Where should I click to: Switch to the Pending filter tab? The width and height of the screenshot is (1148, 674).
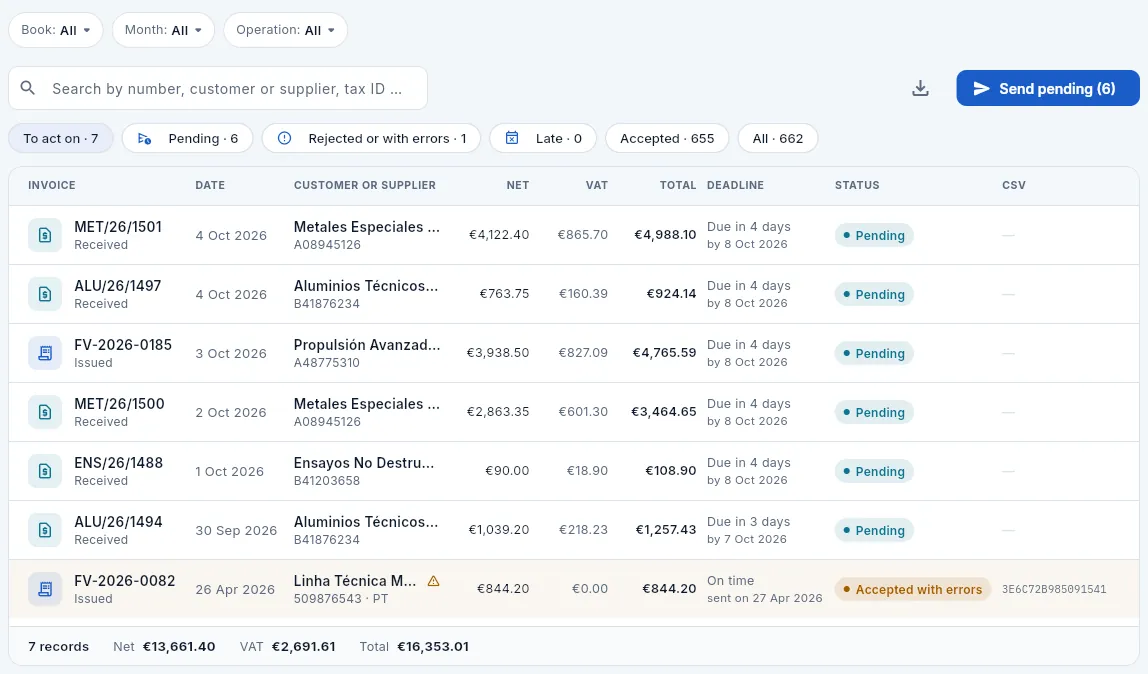click(x=187, y=138)
